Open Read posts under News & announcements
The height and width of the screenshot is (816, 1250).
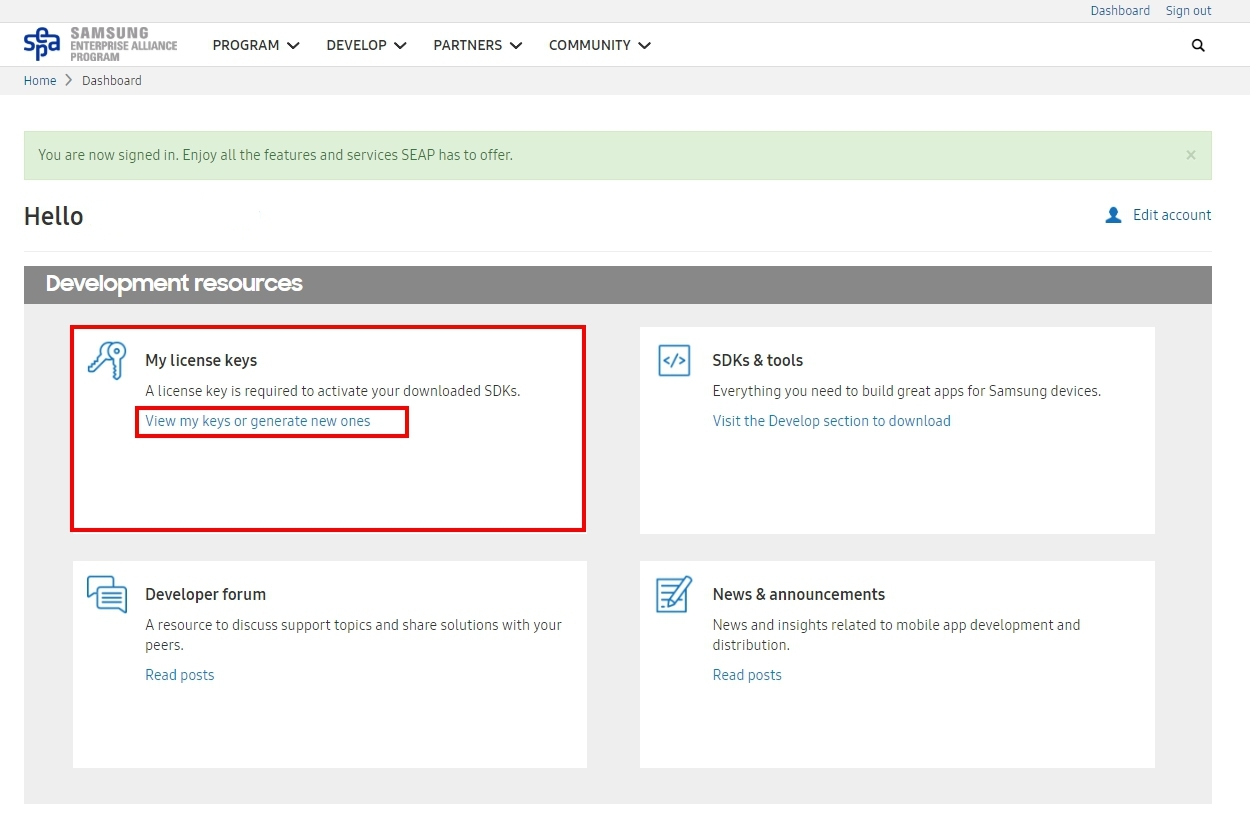747,675
